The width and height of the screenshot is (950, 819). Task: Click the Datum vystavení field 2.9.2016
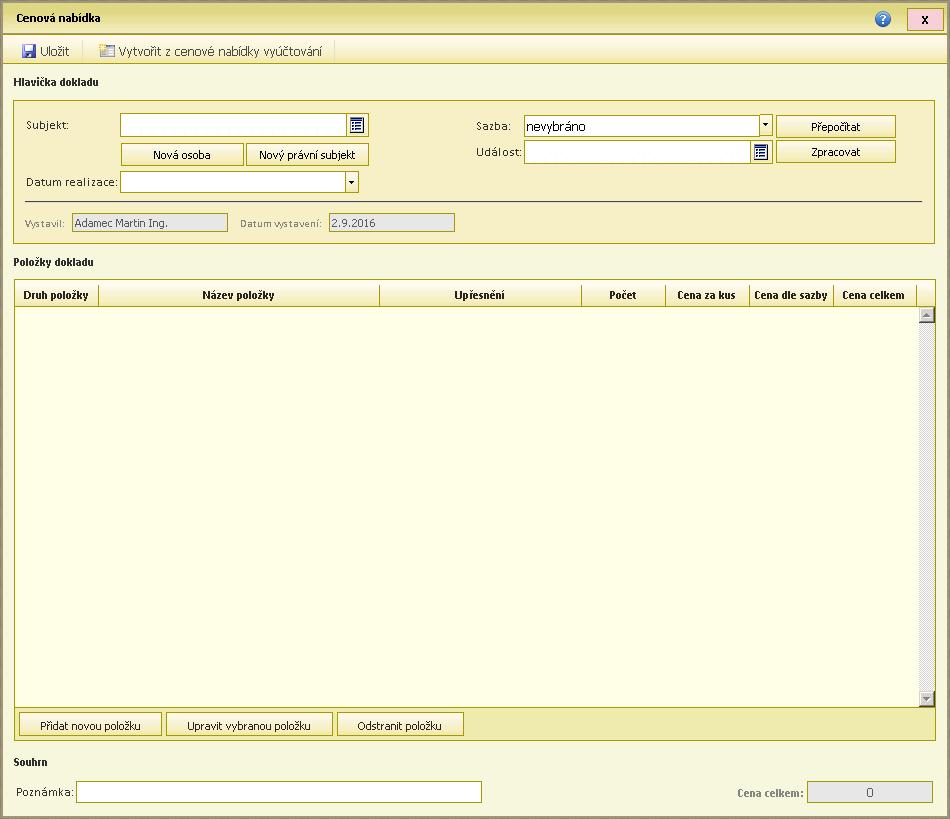391,223
